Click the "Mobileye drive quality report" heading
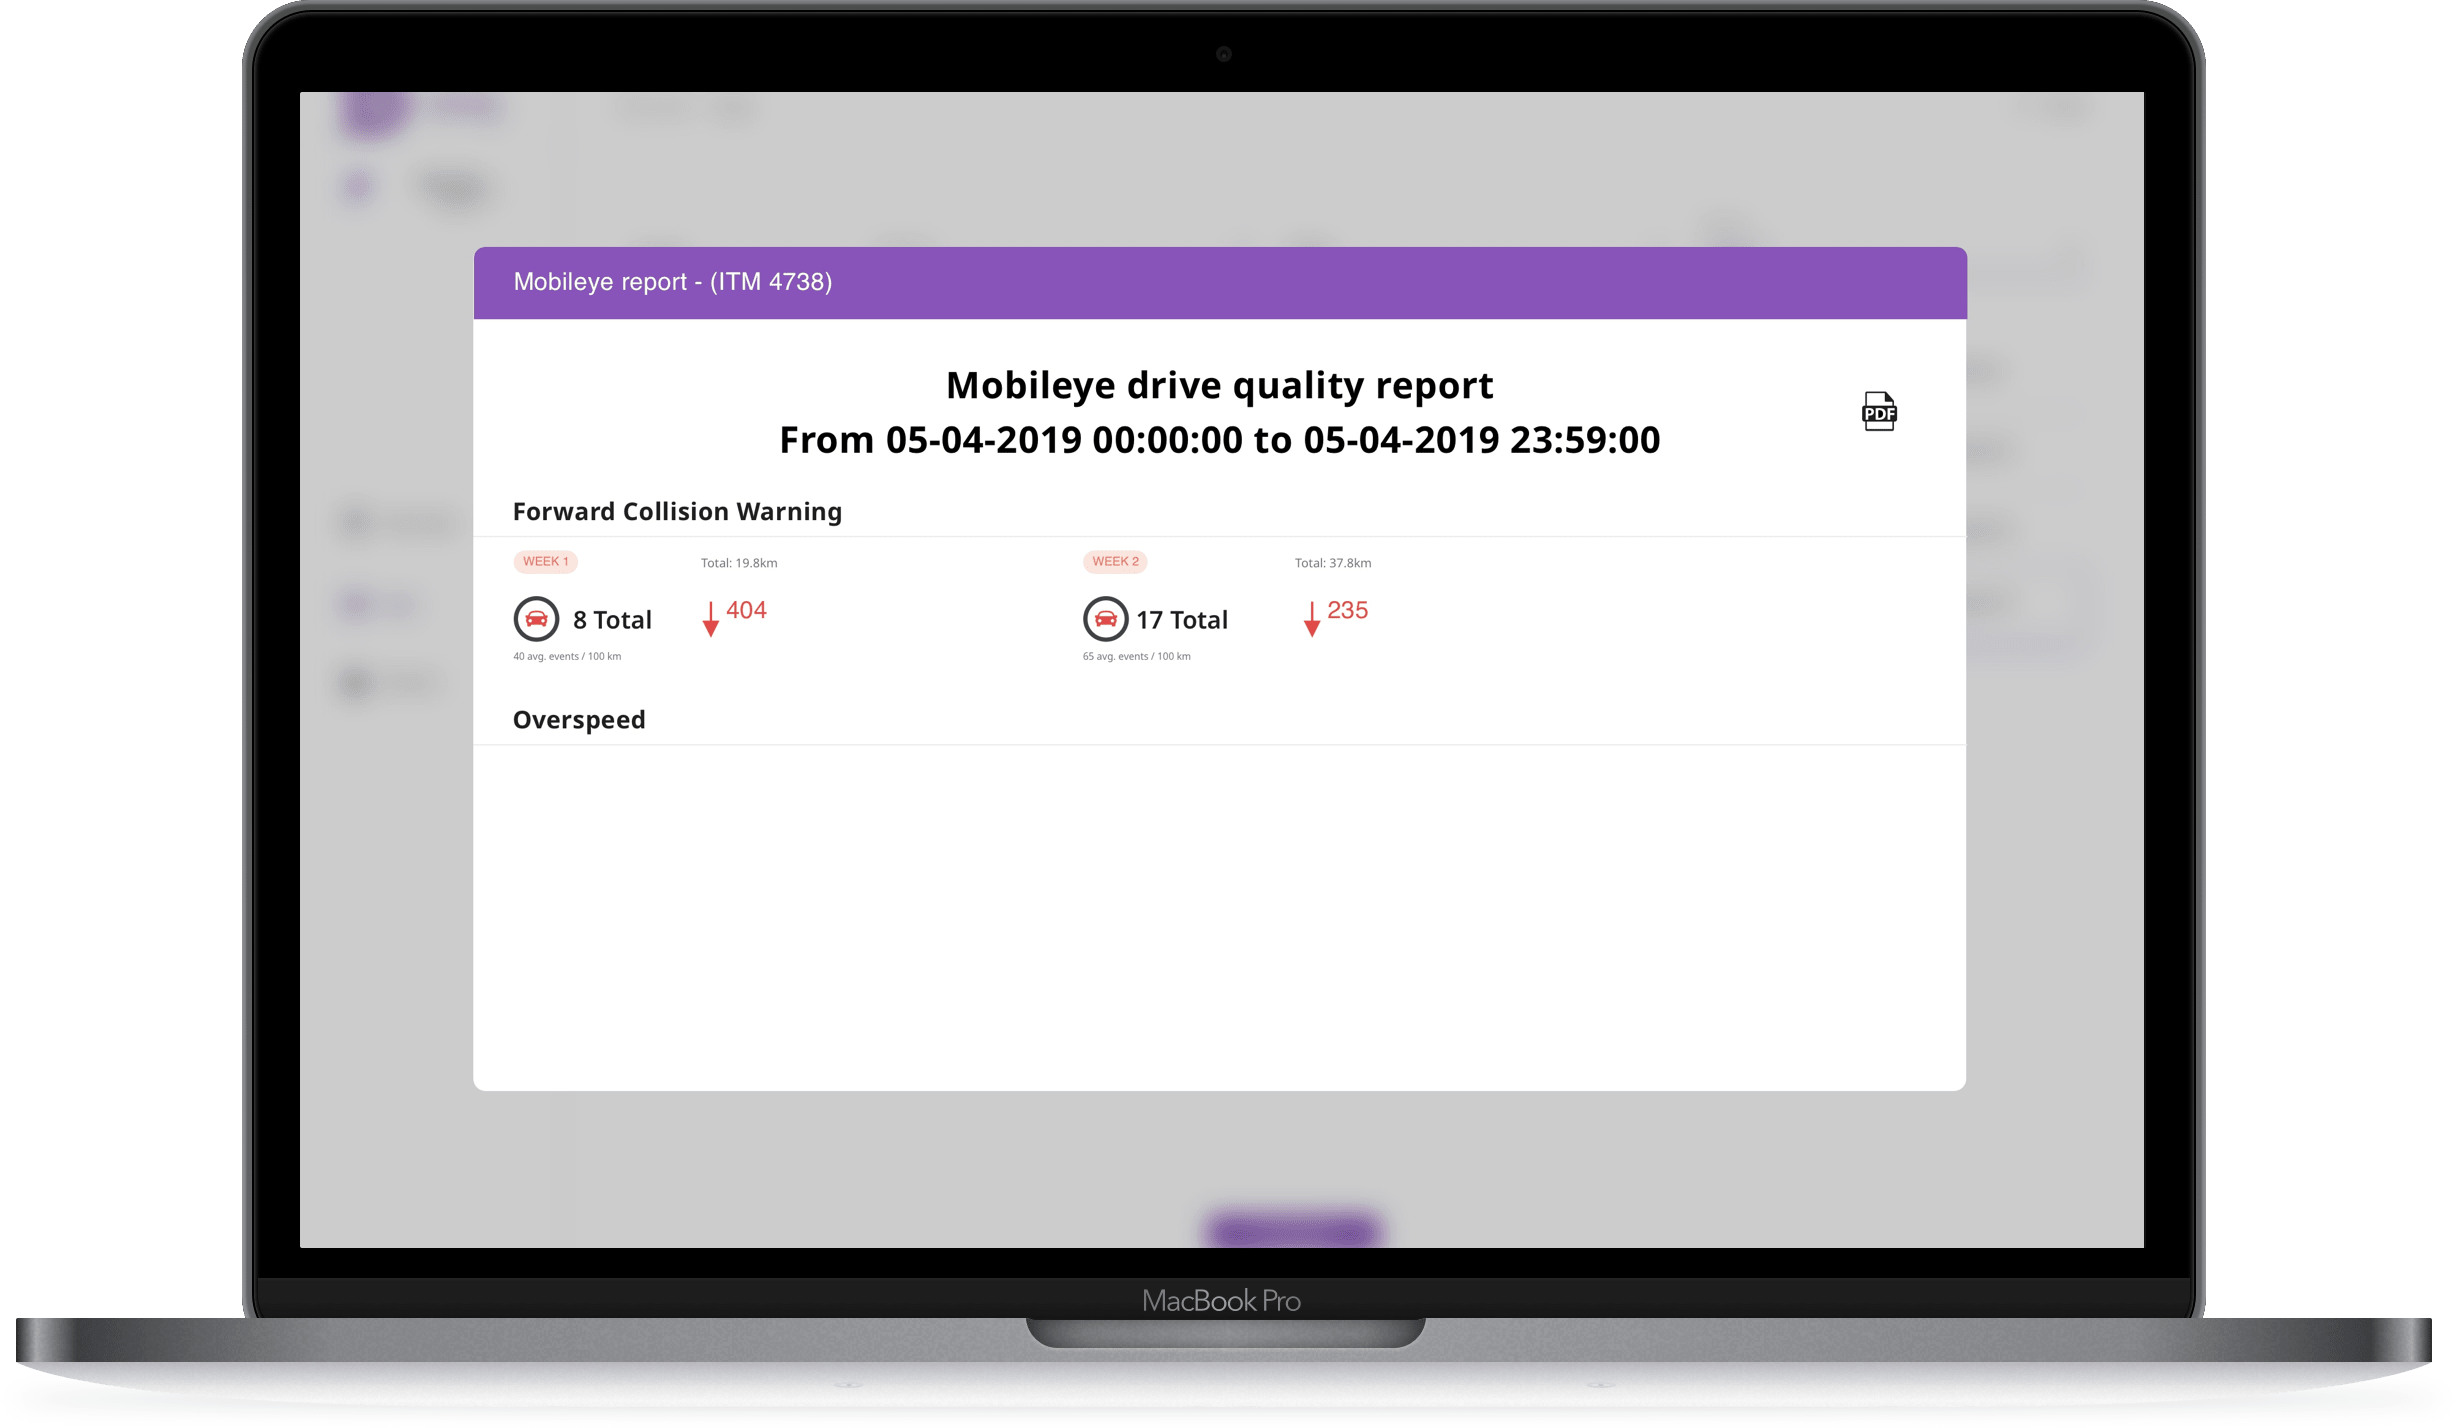This screenshot has height=1428, width=2456. coord(1219,385)
